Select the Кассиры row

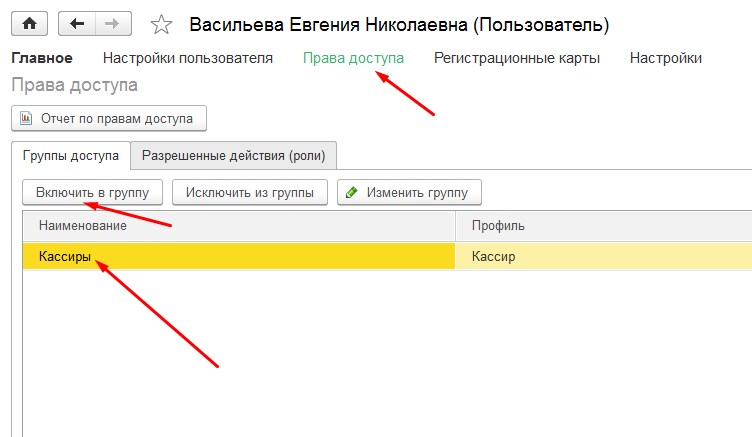(388, 256)
